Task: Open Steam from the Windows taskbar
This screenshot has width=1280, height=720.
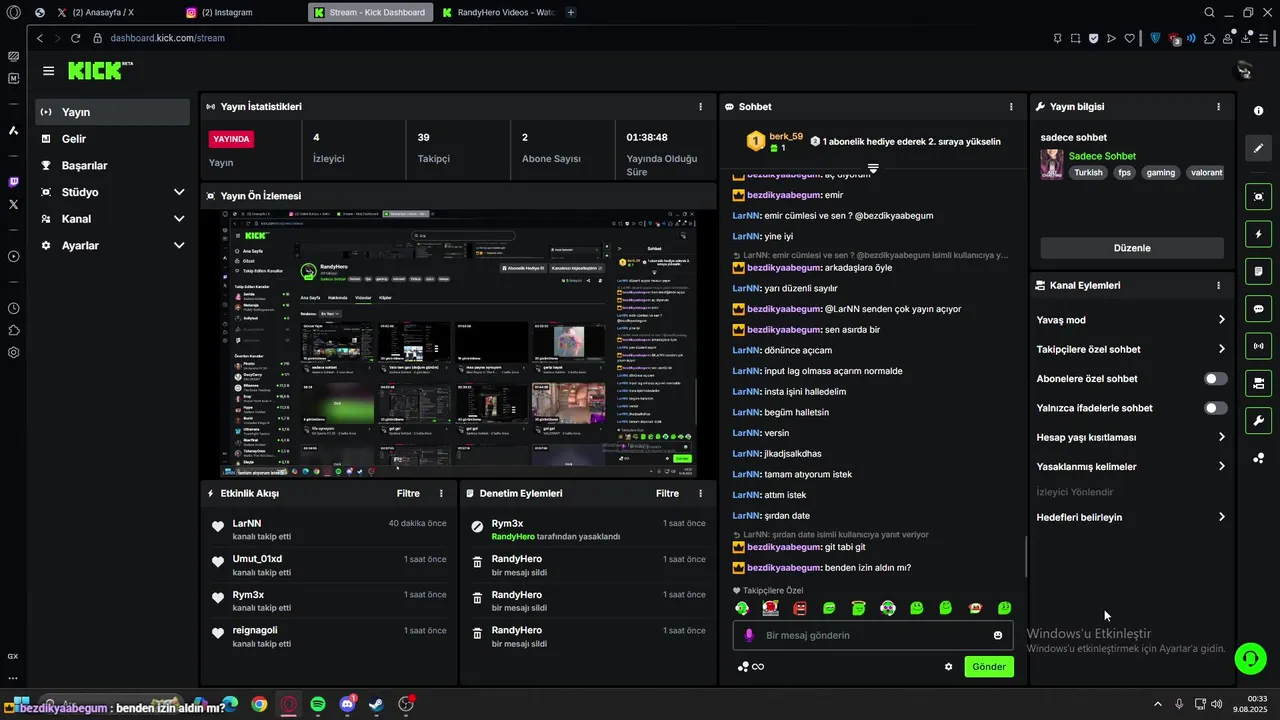Action: click(376, 704)
